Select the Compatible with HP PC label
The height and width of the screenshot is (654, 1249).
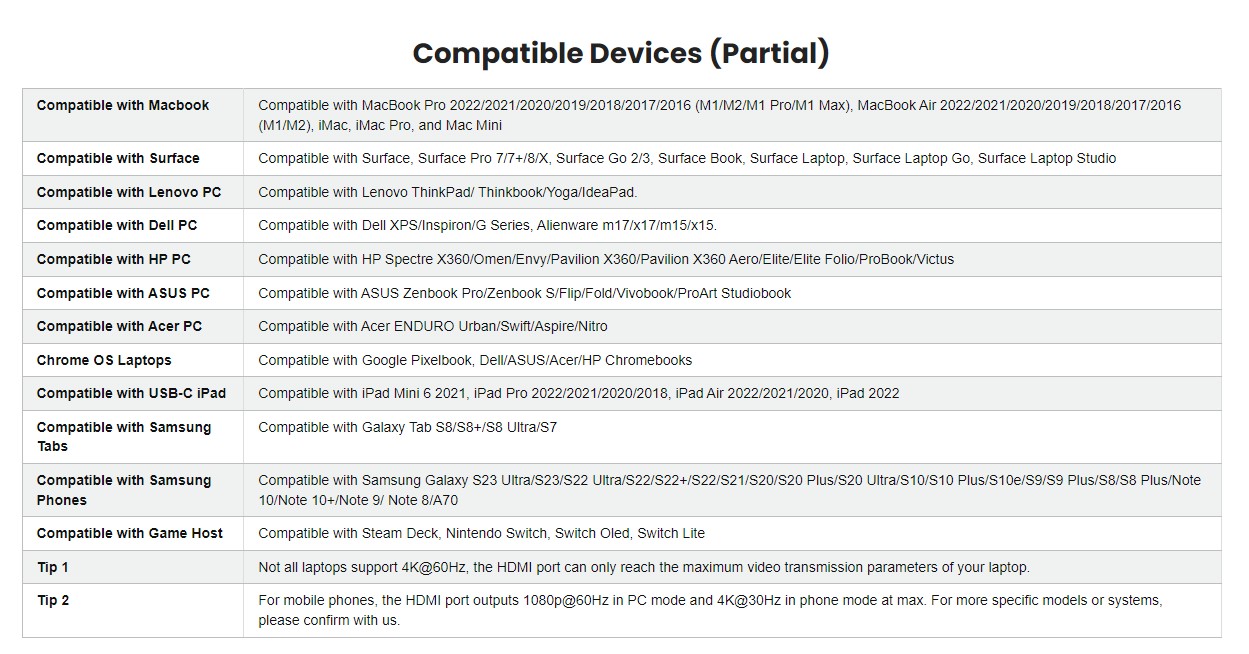pyautogui.click(x=114, y=259)
